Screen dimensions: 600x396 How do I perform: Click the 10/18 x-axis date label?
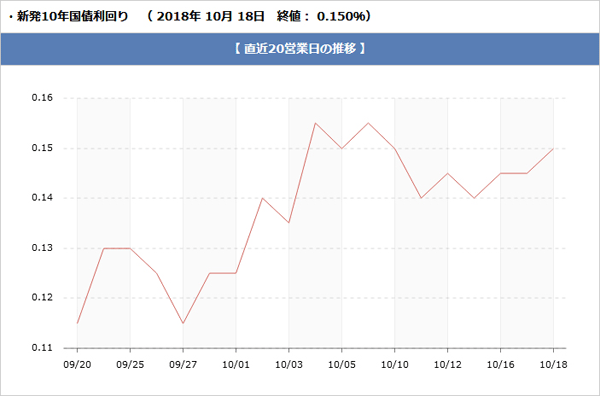pyautogui.click(x=553, y=364)
